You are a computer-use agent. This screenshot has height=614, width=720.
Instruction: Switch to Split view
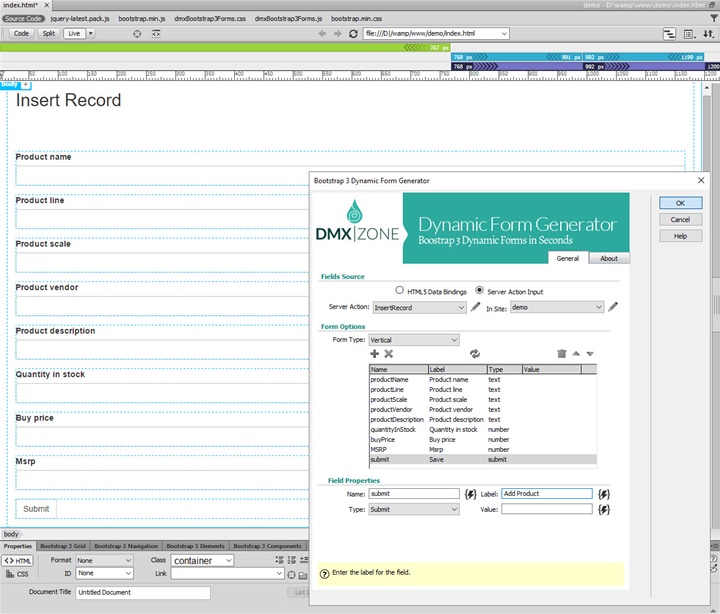(49, 34)
